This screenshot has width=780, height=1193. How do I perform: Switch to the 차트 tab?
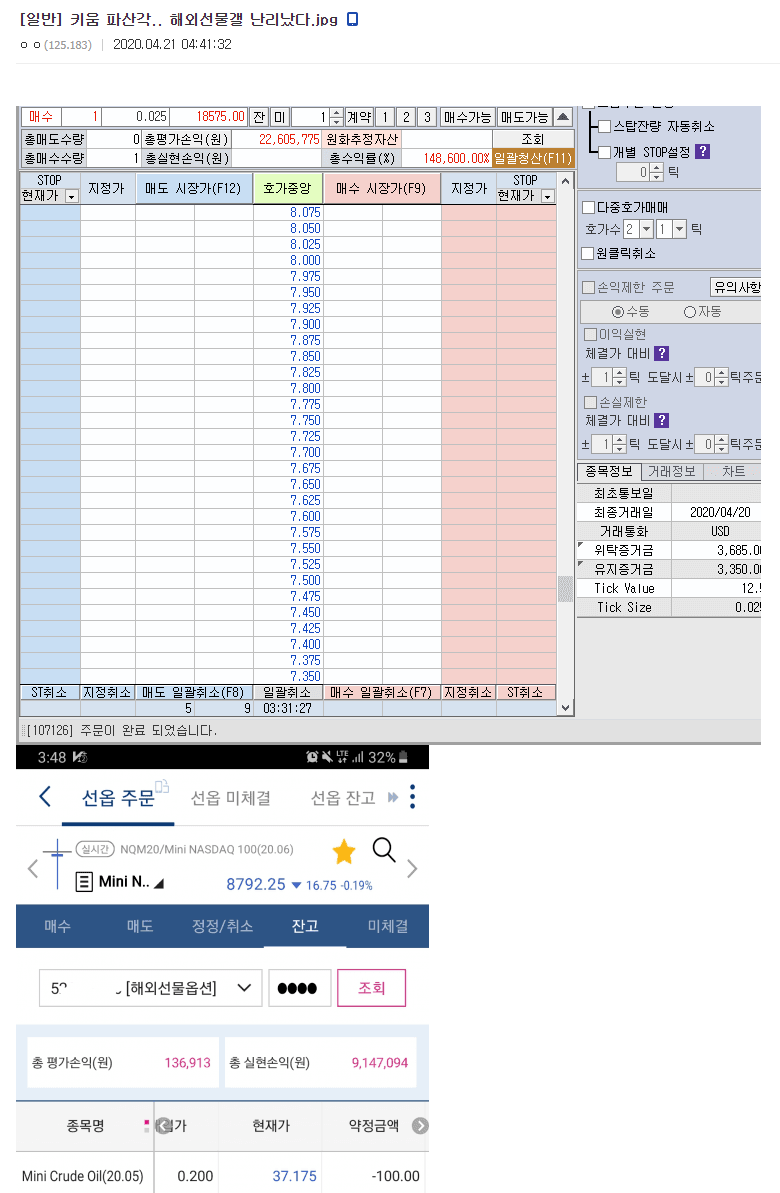pyautogui.click(x=734, y=472)
